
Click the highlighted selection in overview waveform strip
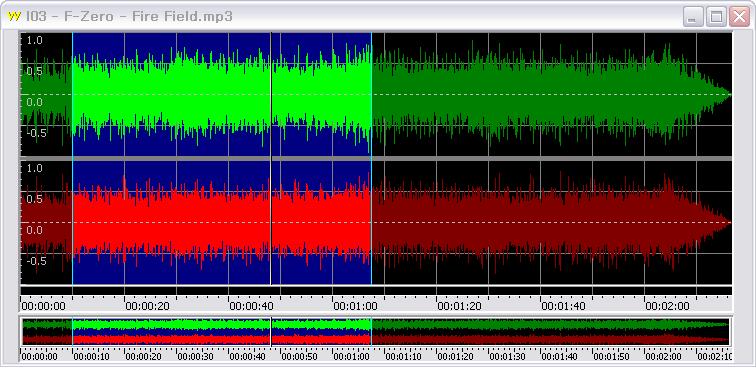222,332
